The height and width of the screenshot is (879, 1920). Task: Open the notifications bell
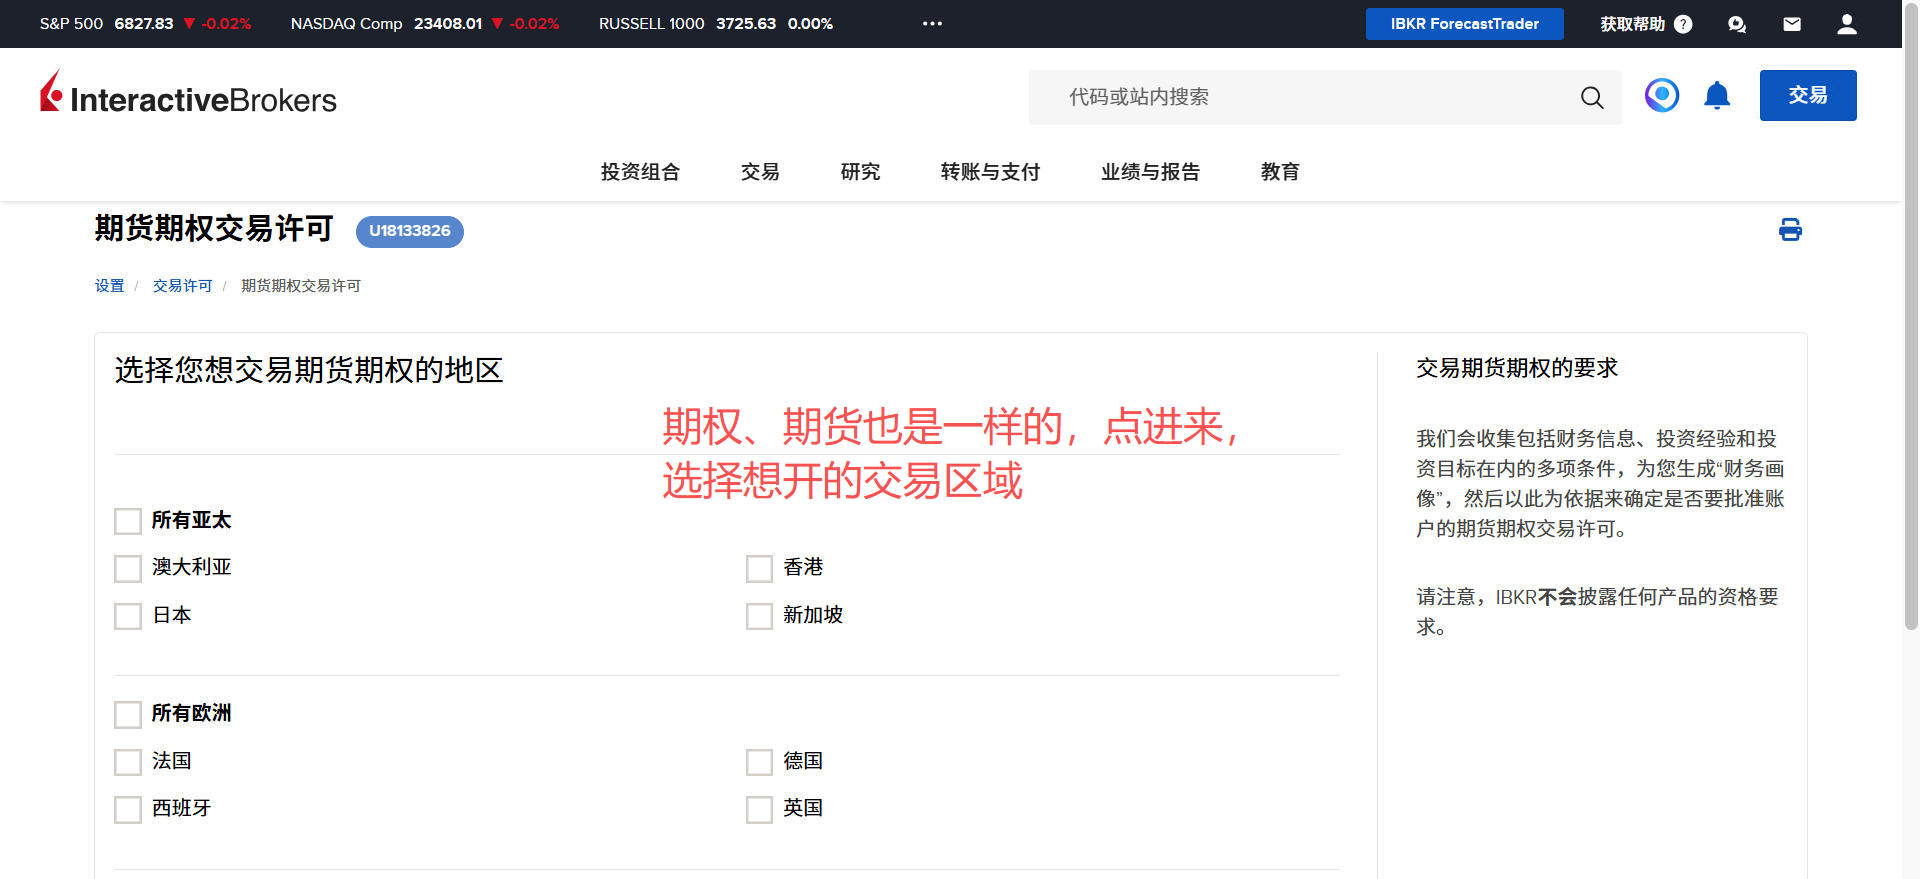click(1716, 96)
